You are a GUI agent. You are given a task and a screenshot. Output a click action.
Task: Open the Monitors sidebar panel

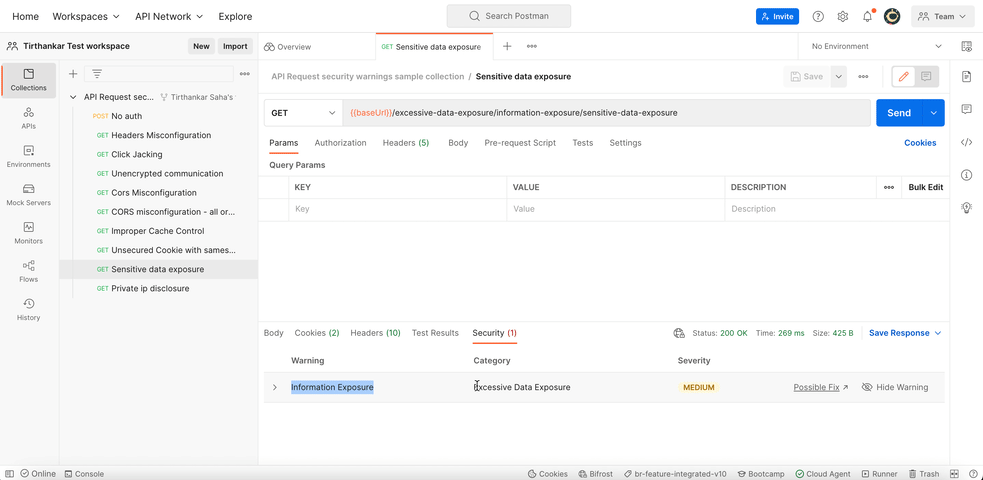point(28,233)
